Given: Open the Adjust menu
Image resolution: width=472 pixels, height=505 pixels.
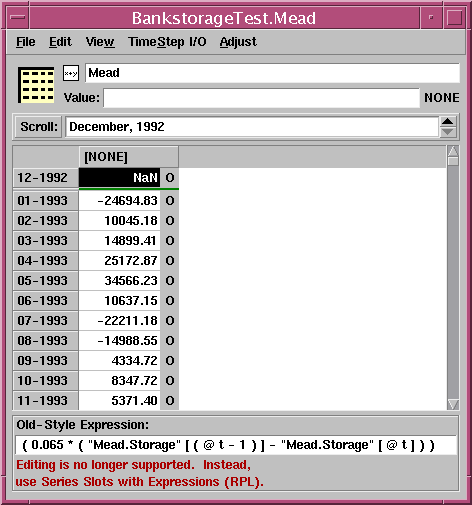Looking at the screenshot, I should pos(238,42).
